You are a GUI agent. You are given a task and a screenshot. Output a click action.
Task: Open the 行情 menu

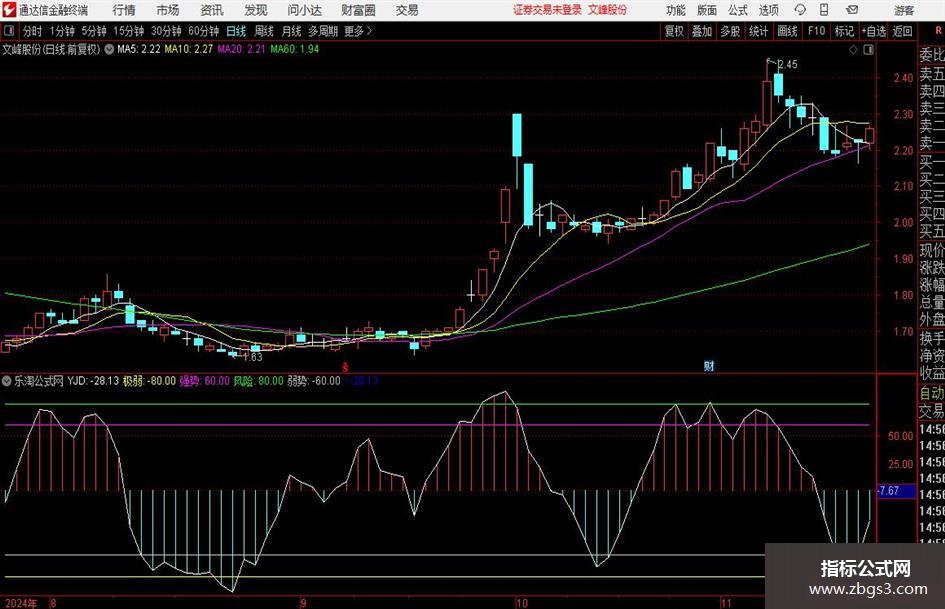(124, 10)
